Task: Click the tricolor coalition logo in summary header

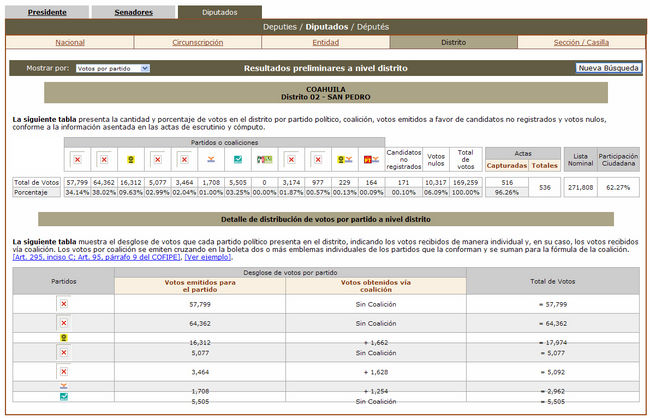Action: [x=264, y=160]
